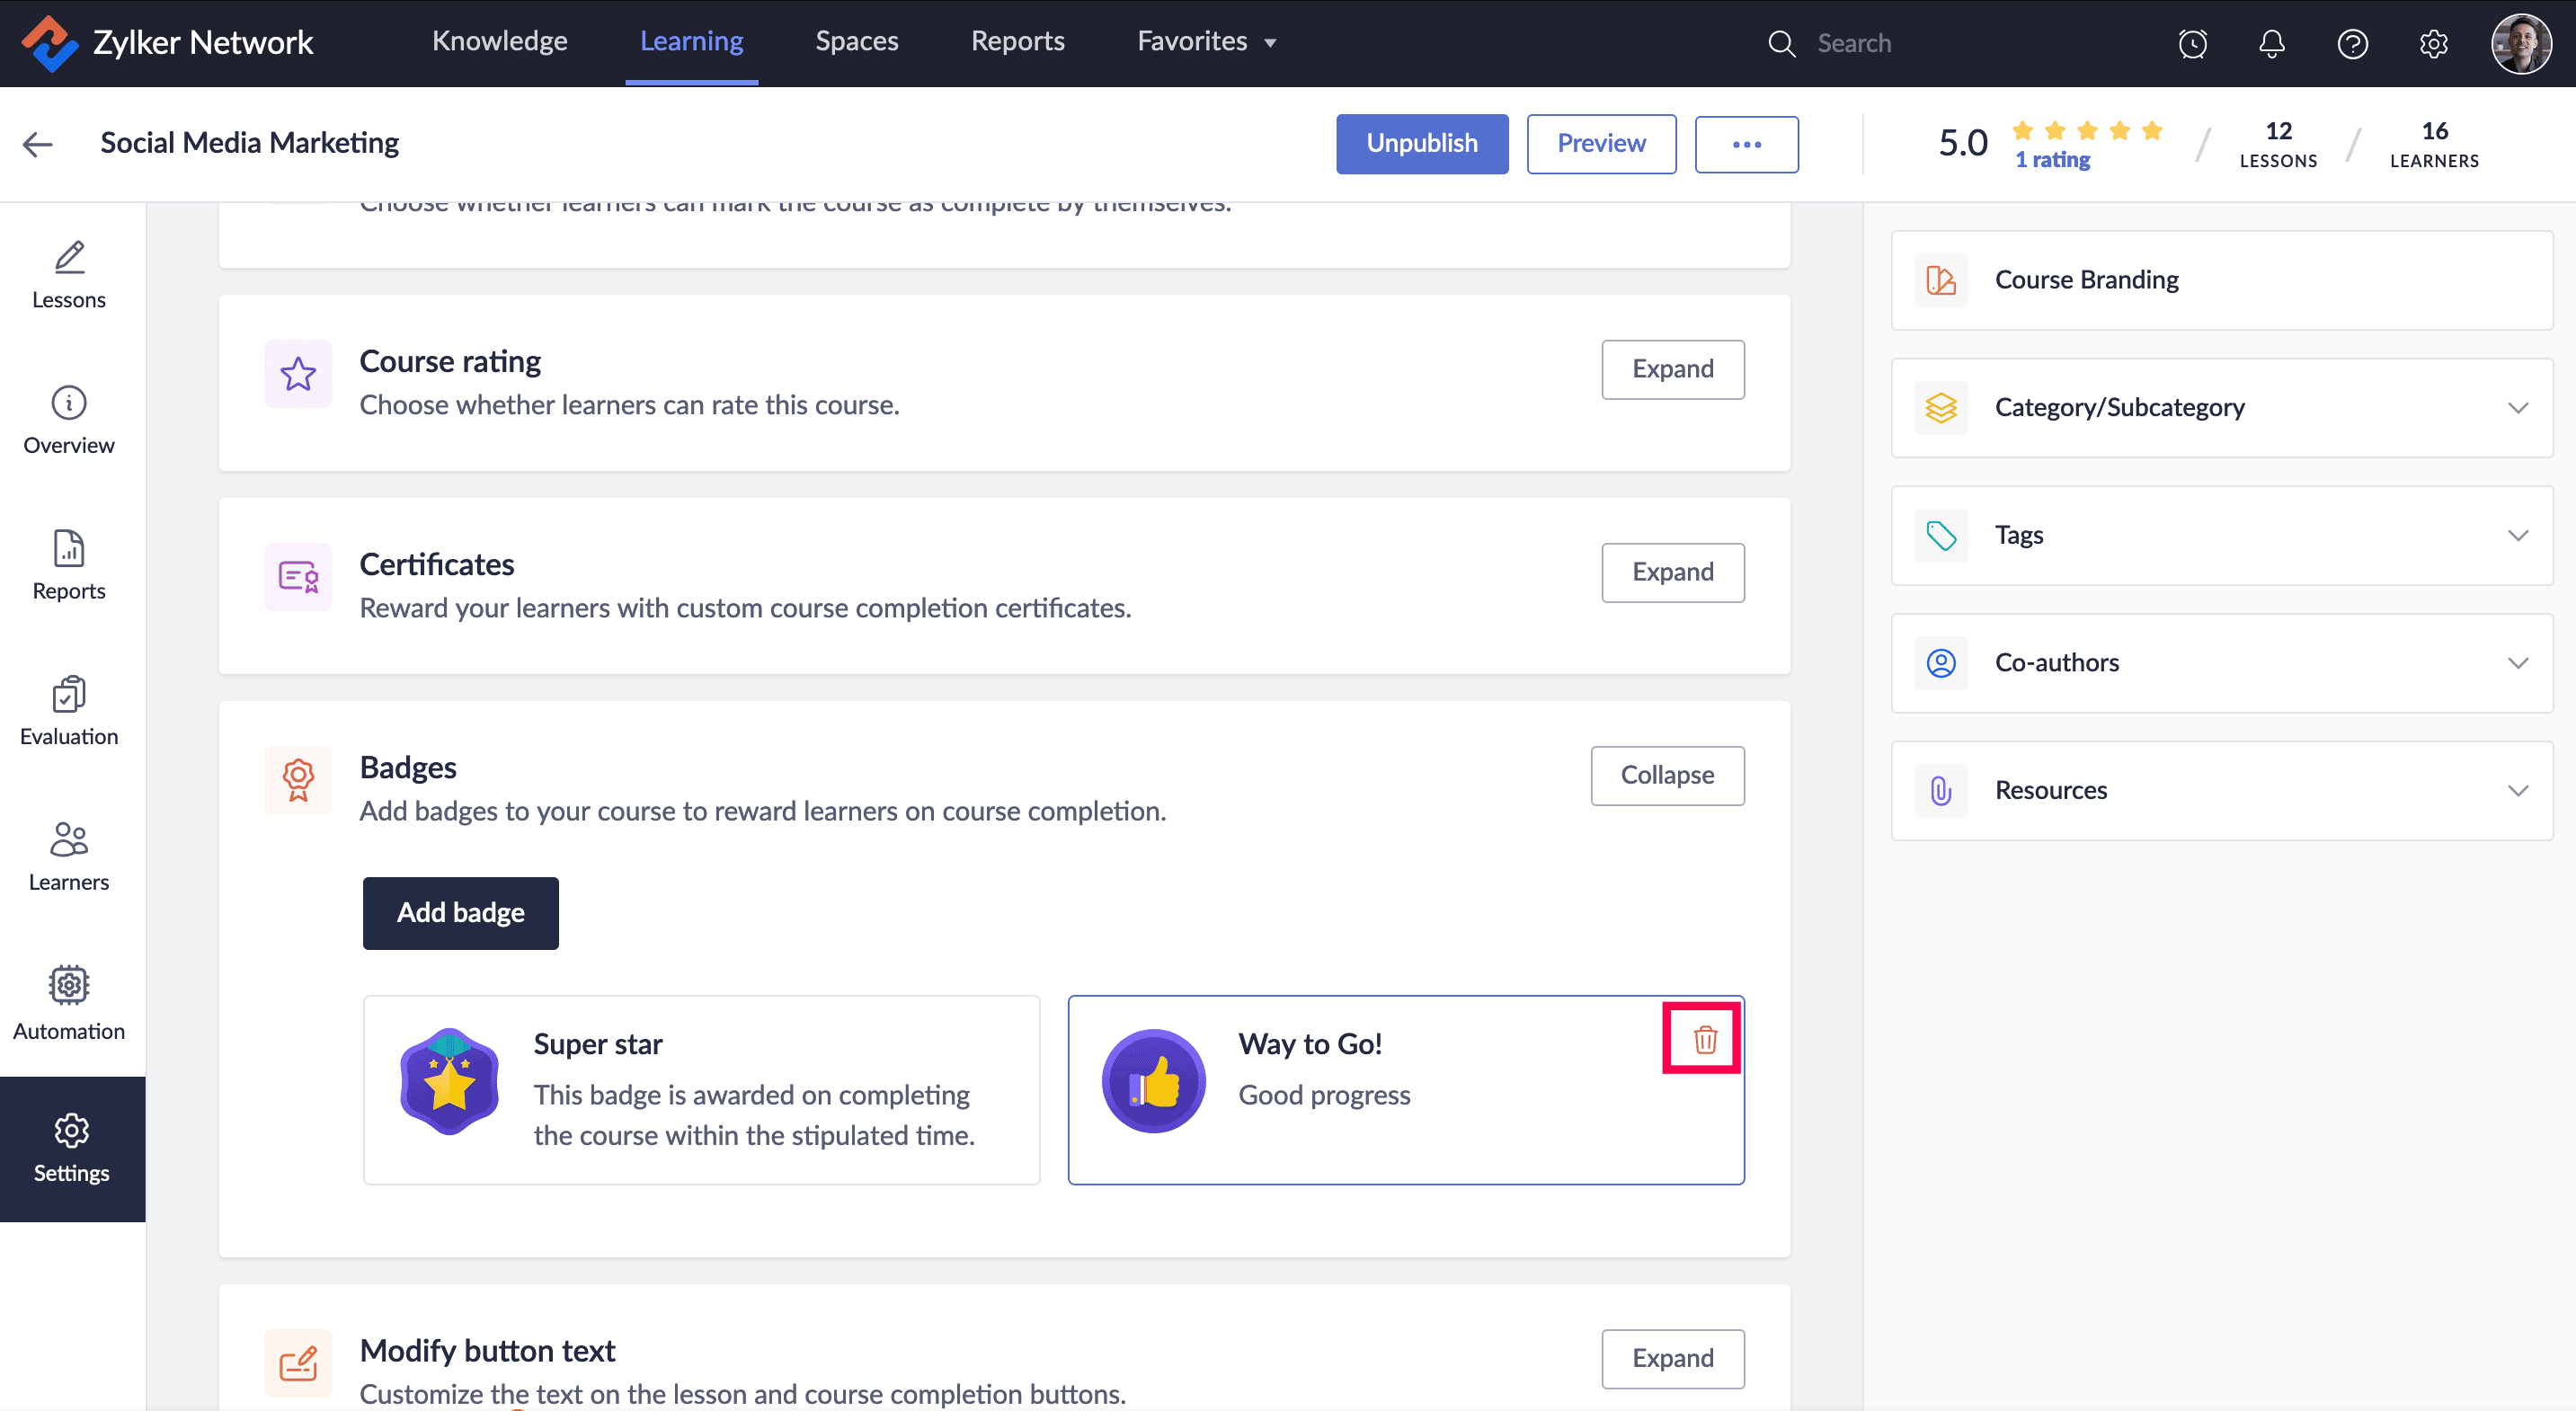The height and width of the screenshot is (1411, 2576).
Task: Click the back arrow beside course title
Action: tap(38, 144)
